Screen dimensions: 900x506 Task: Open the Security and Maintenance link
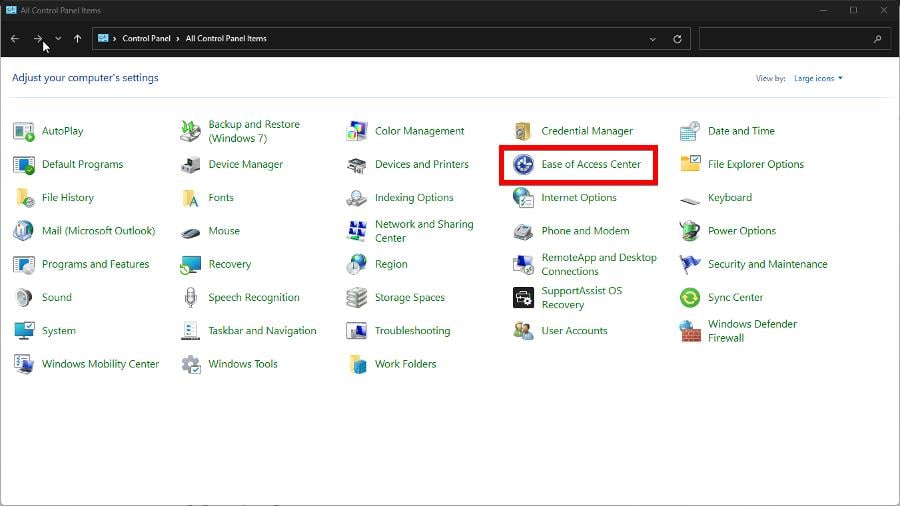point(767,264)
